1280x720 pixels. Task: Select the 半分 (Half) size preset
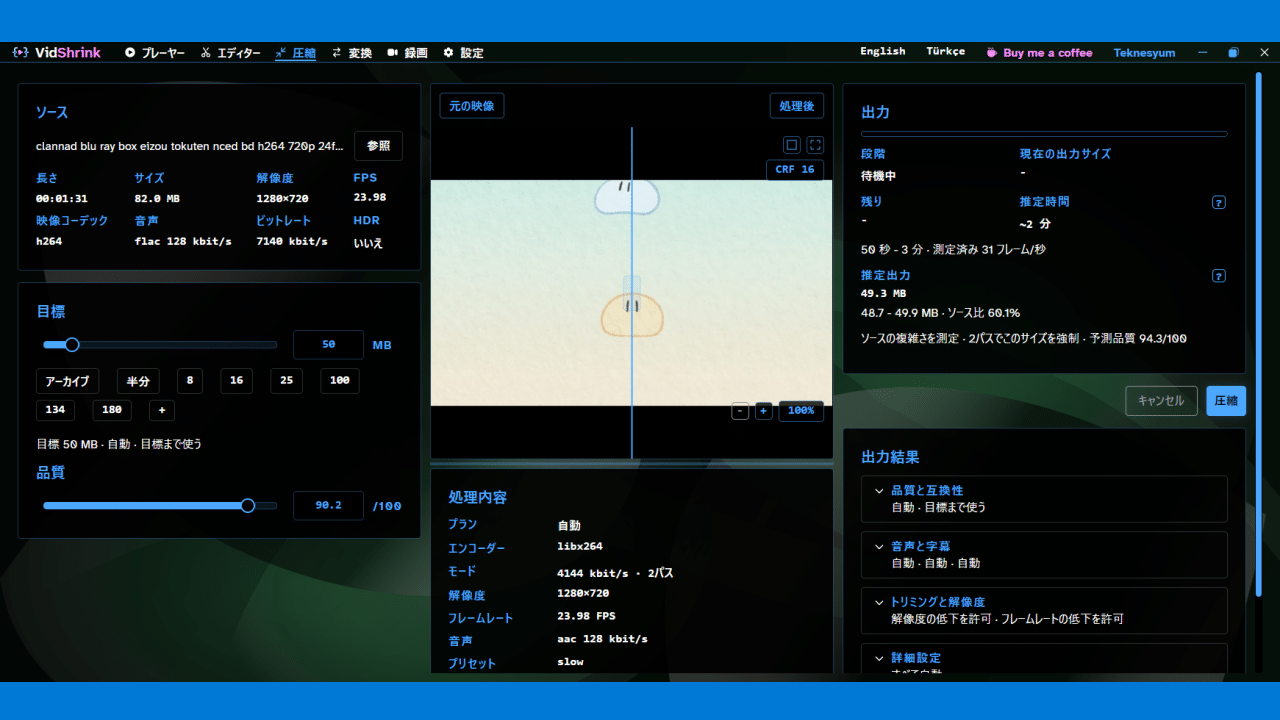point(138,381)
